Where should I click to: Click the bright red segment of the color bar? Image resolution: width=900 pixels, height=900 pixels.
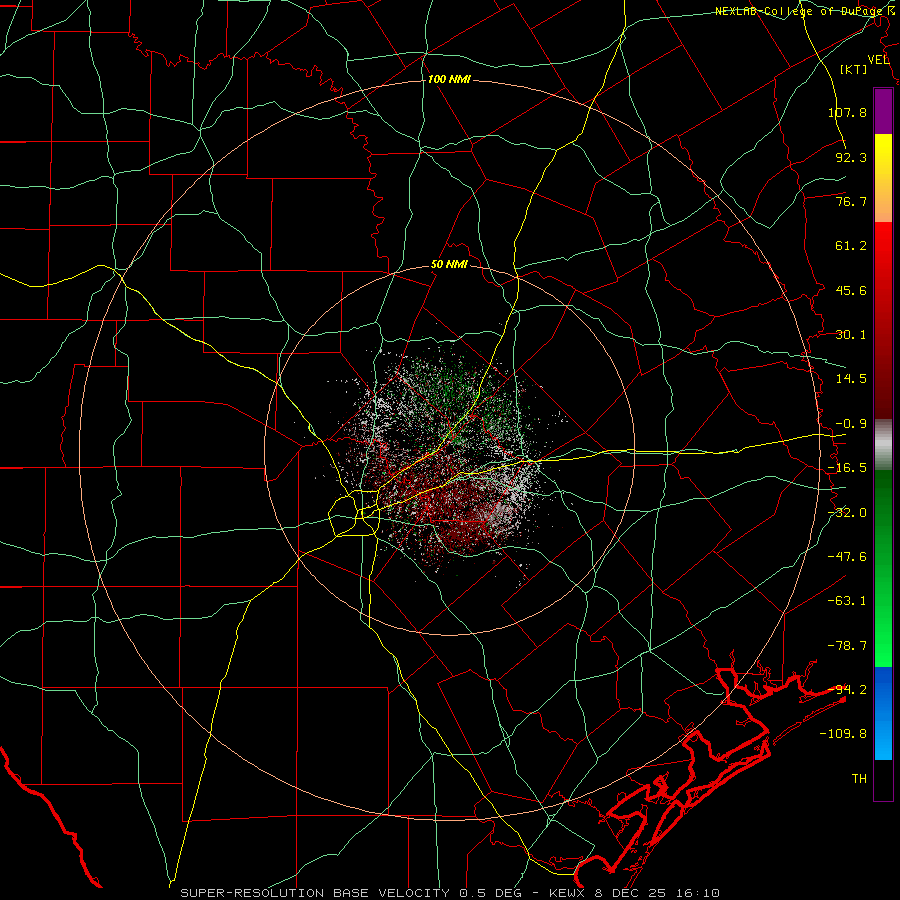pyautogui.click(x=883, y=244)
